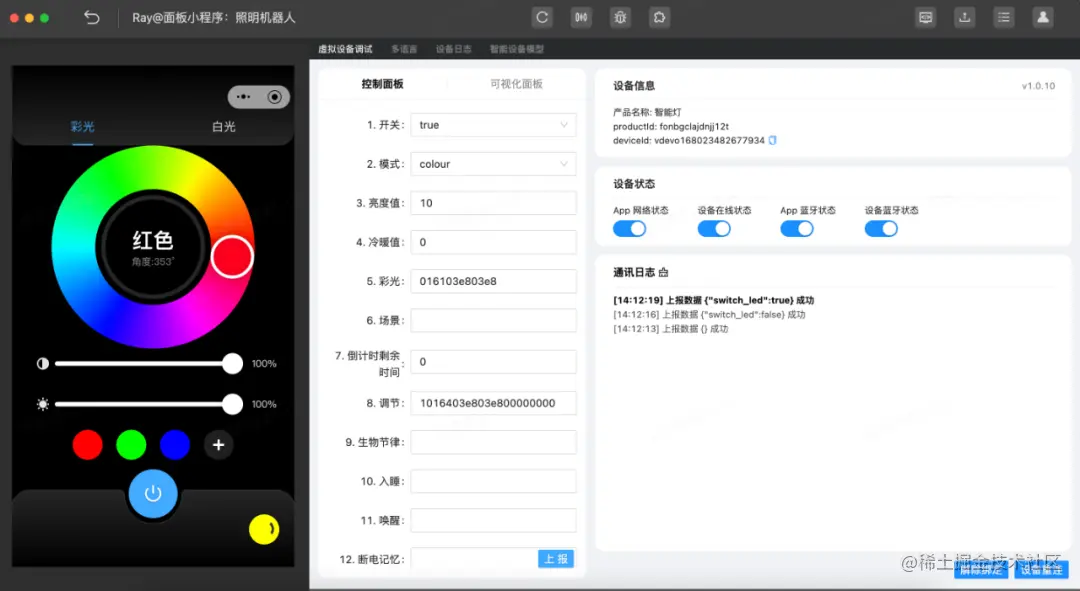Viewport: 1080px width, 591px height.
Task: Click the 上报 button next to 断电记忆
Action: pyautogui.click(x=556, y=559)
